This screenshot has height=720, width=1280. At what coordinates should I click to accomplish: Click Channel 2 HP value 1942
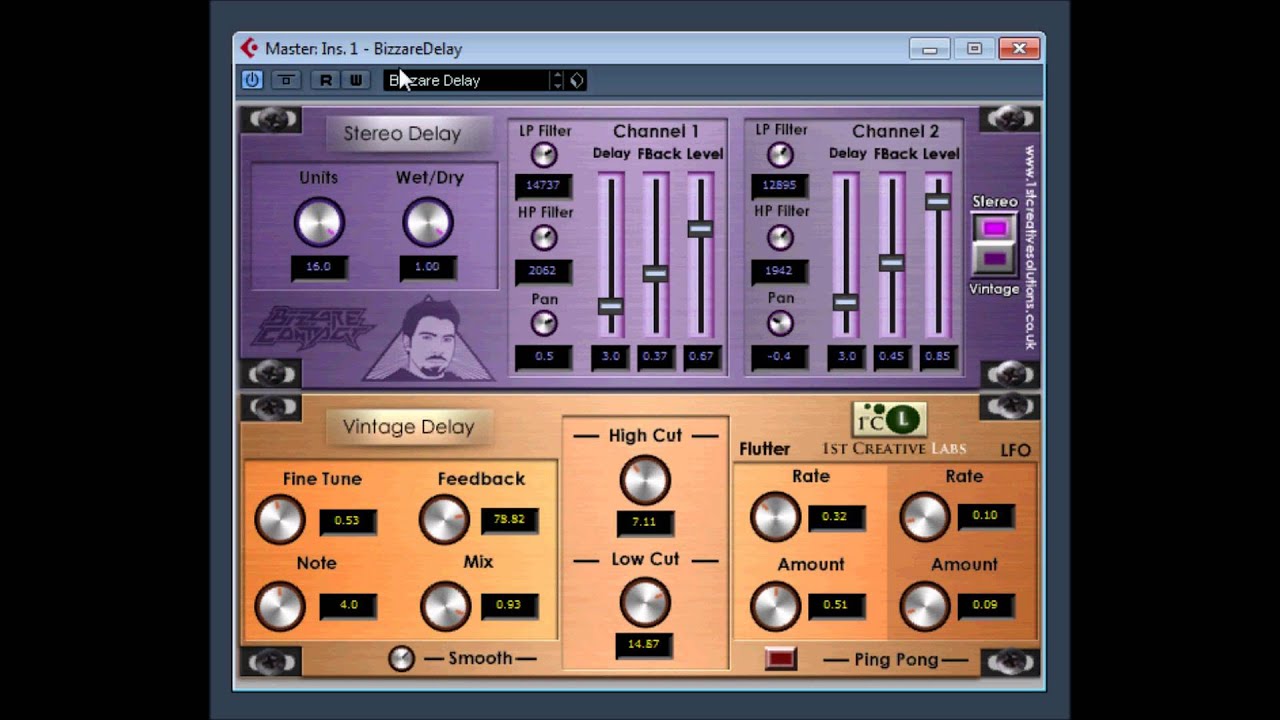(779, 271)
